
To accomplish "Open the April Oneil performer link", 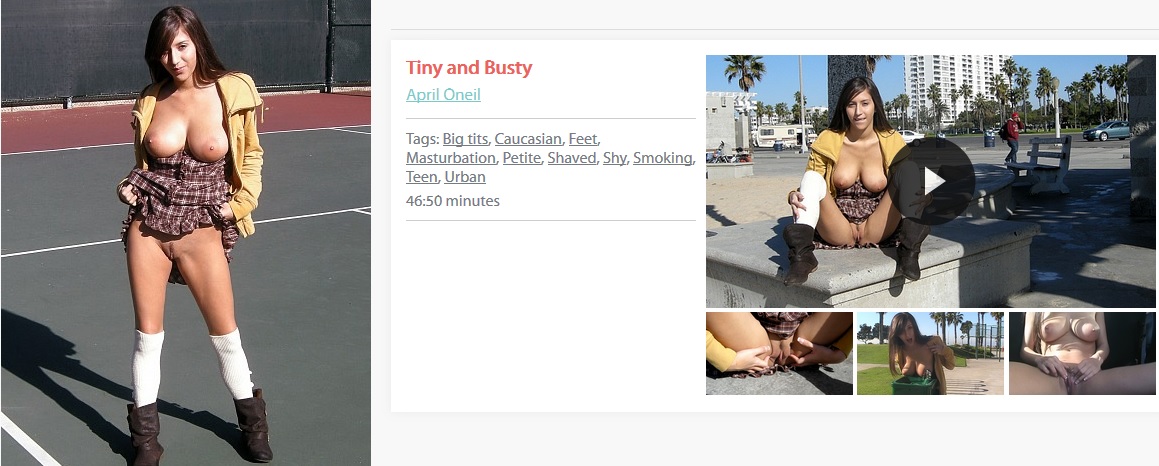I will pos(443,95).
